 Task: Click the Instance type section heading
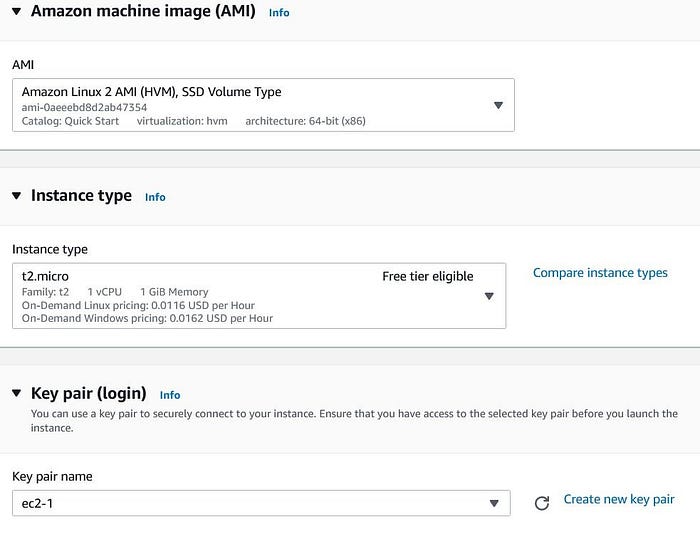tap(81, 196)
